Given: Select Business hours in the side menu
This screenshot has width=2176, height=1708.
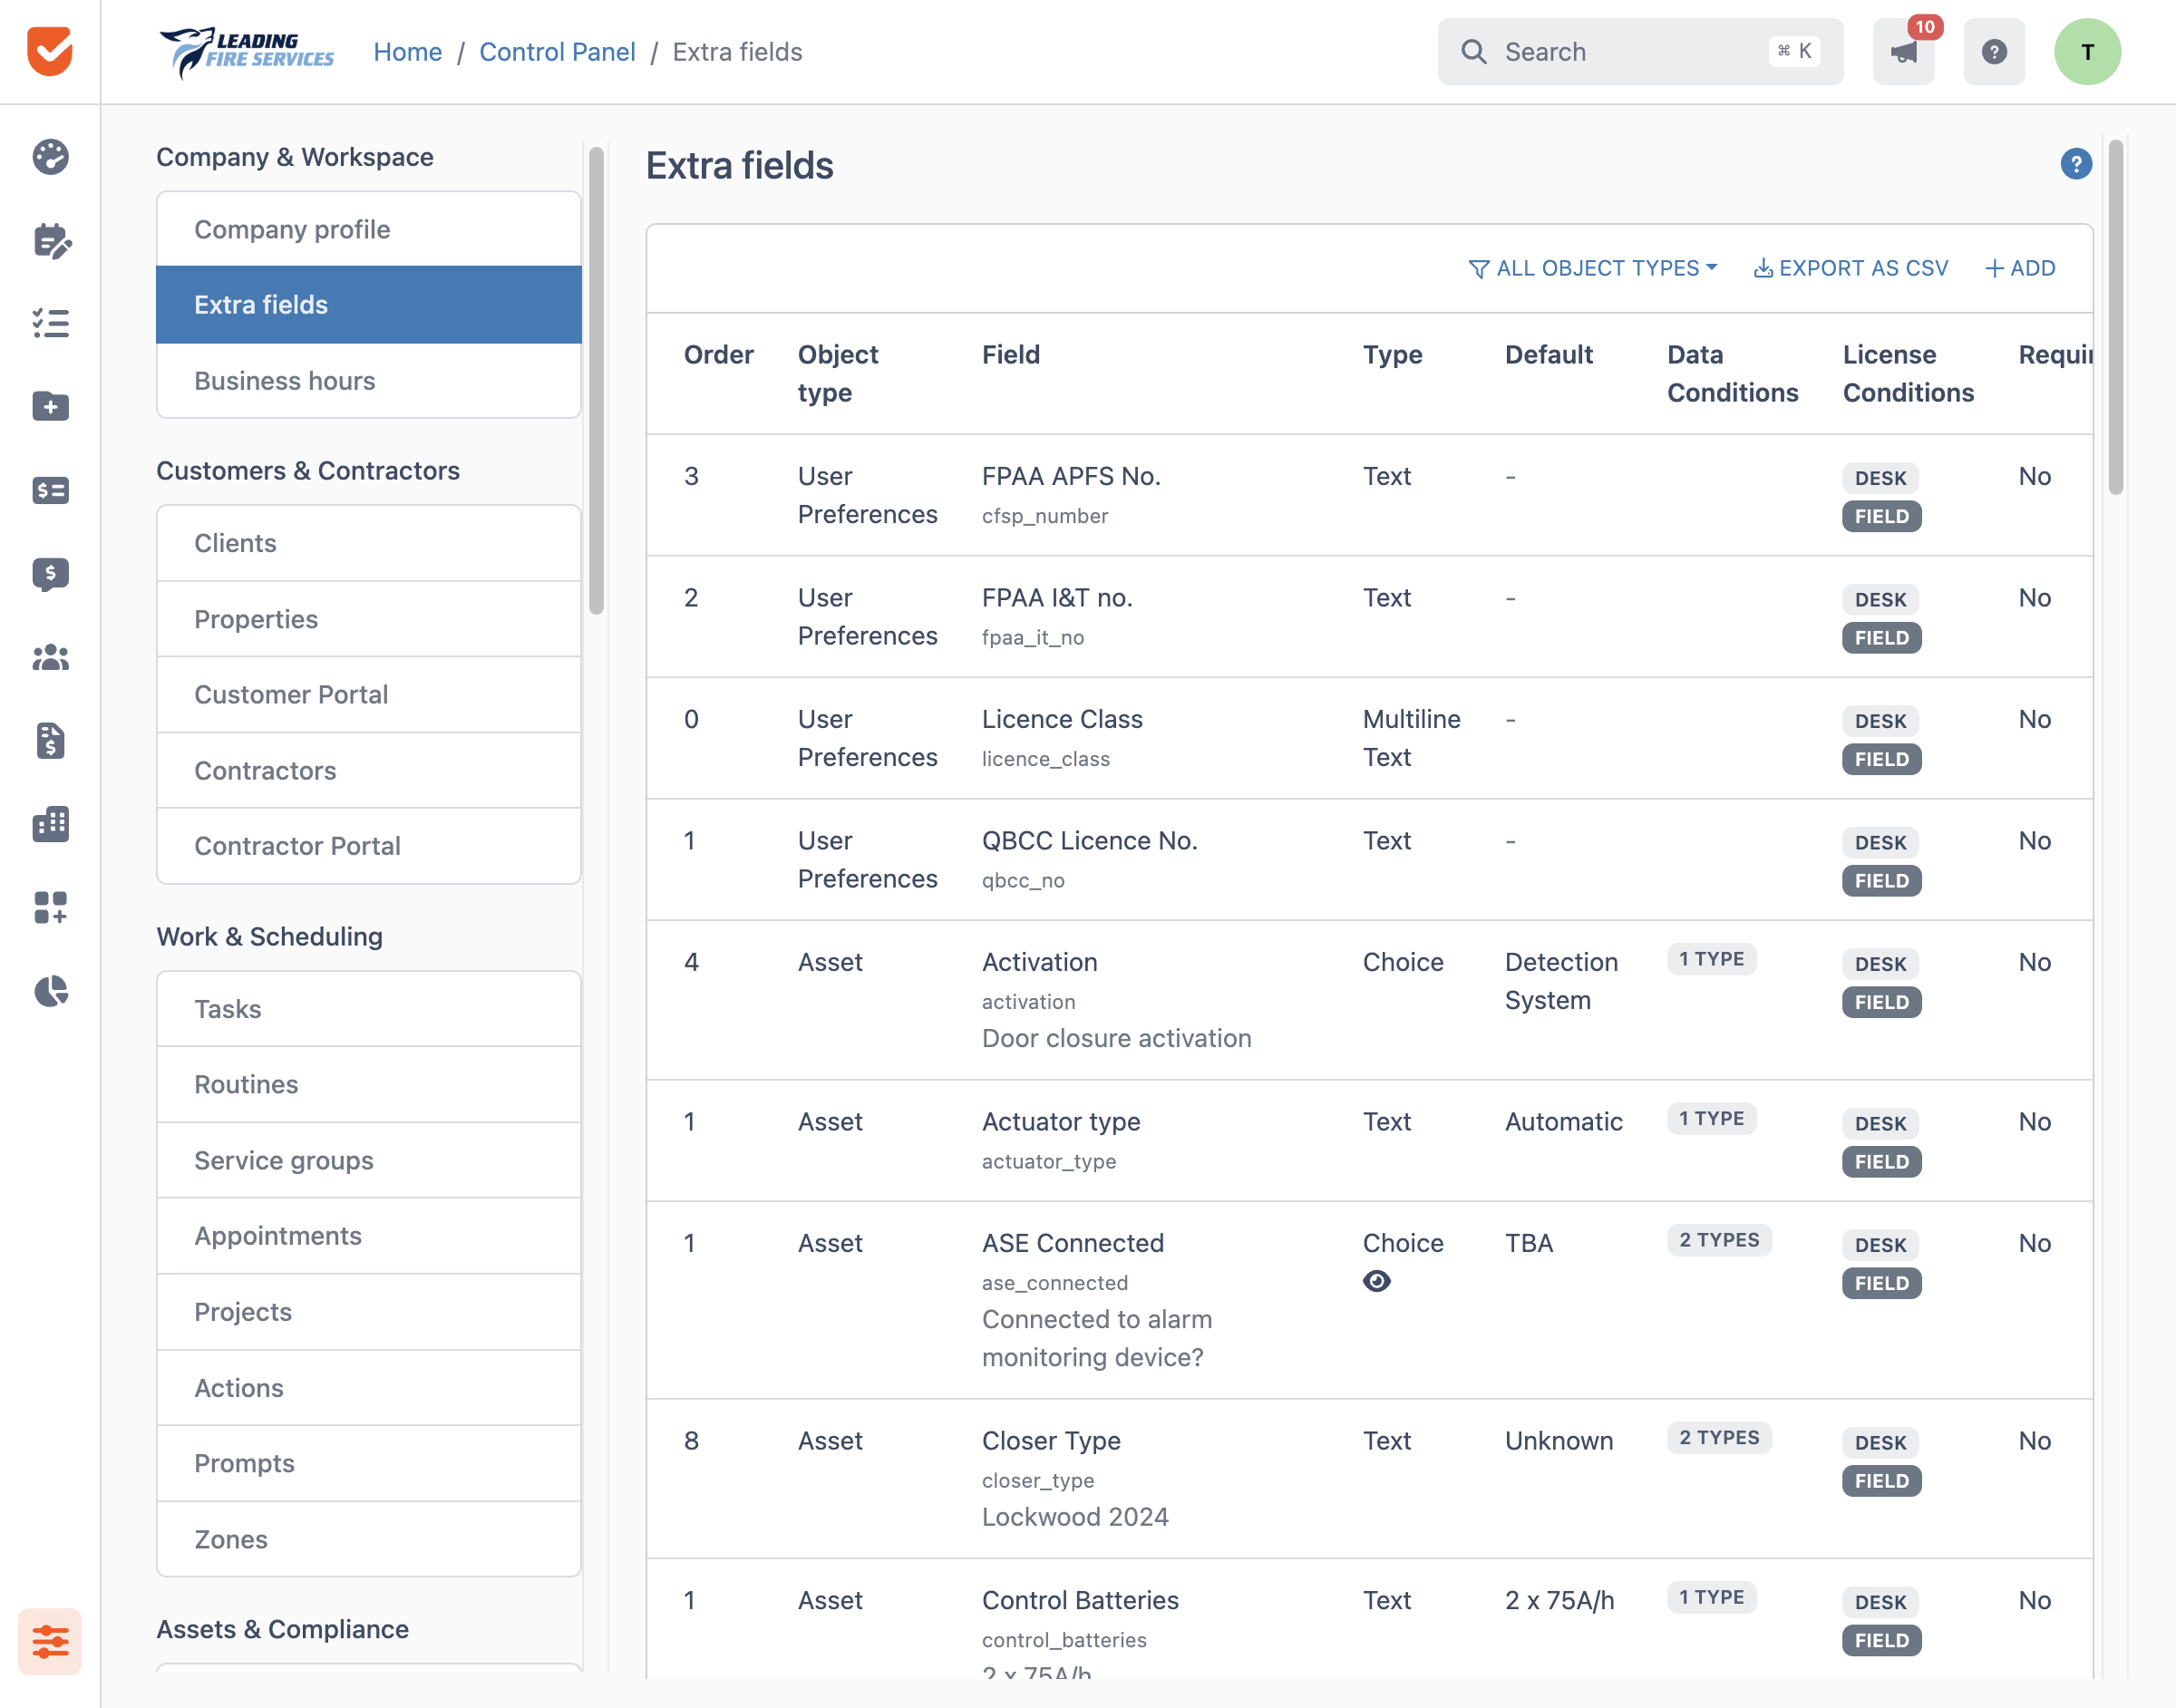Looking at the screenshot, I should tap(369, 381).
